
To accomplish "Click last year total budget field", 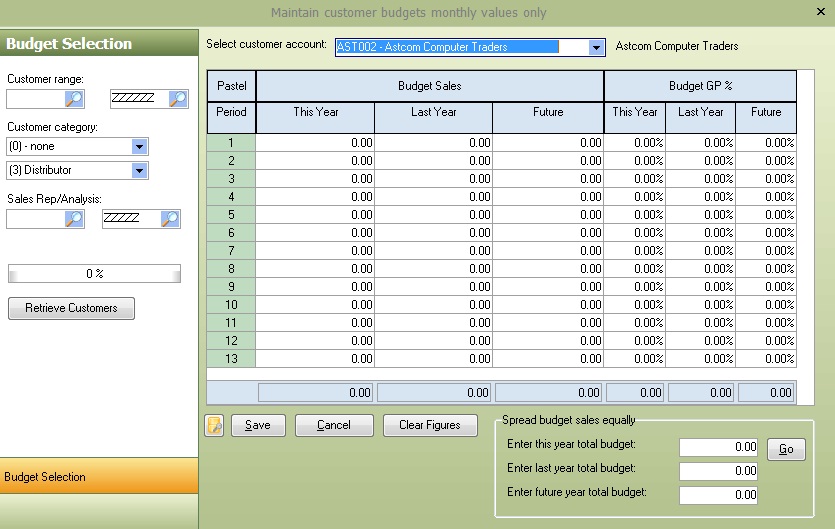I will pos(718,471).
